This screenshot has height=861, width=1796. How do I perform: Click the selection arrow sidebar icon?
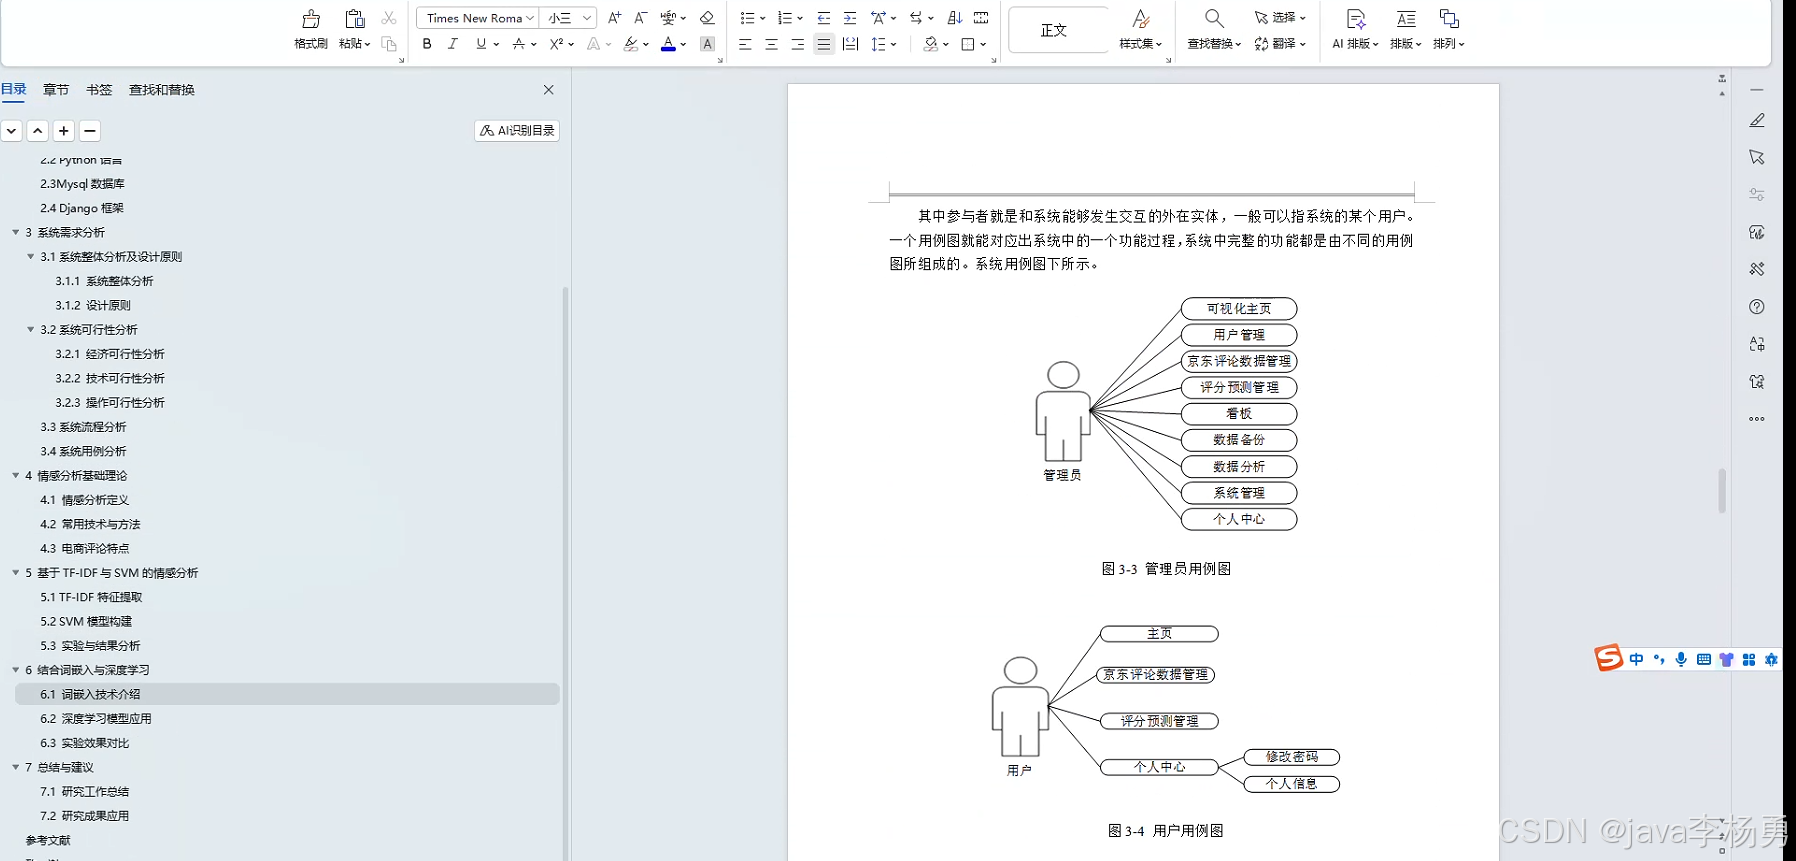[x=1757, y=157]
